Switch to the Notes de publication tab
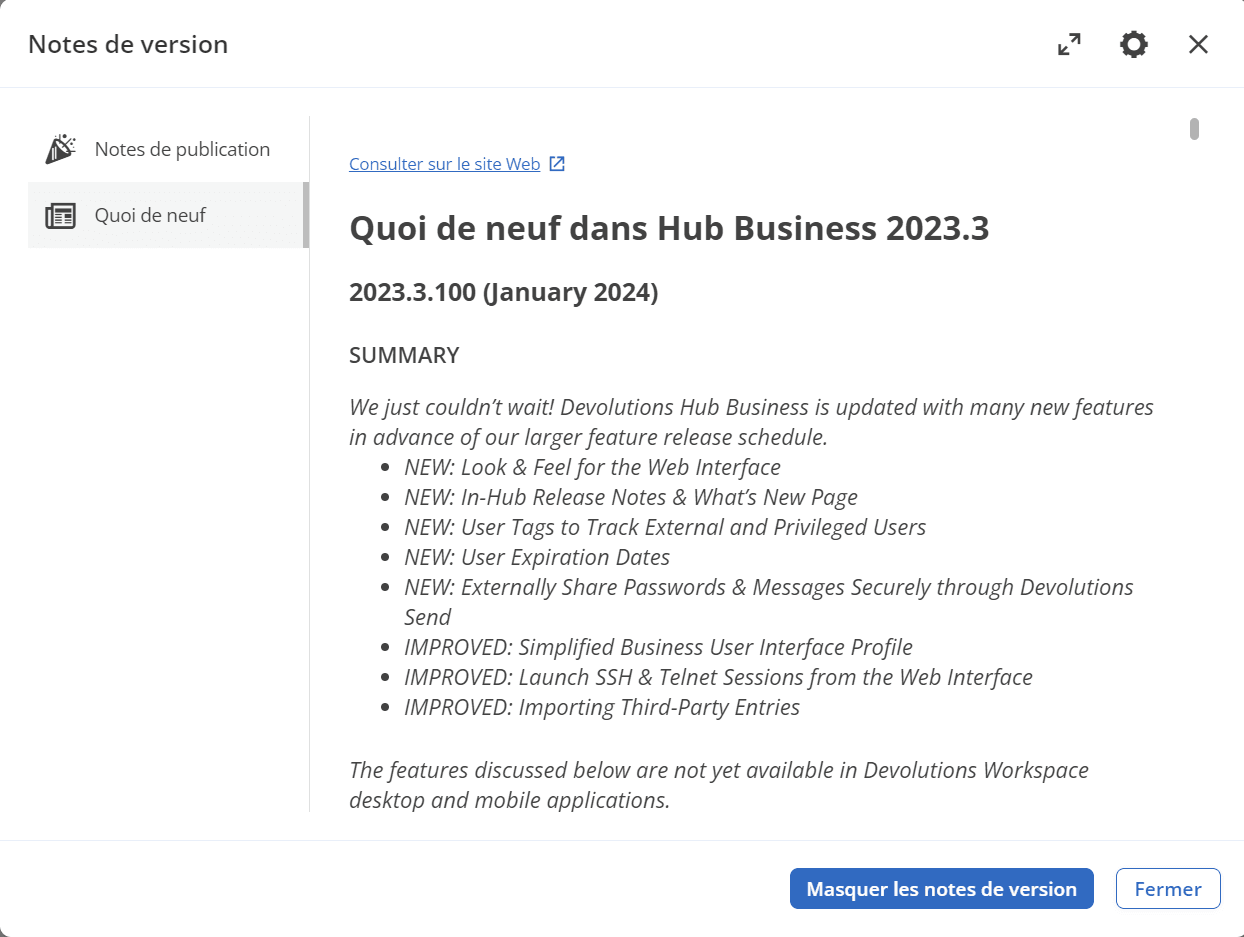Viewport: 1244px width, 937px height. tap(182, 149)
